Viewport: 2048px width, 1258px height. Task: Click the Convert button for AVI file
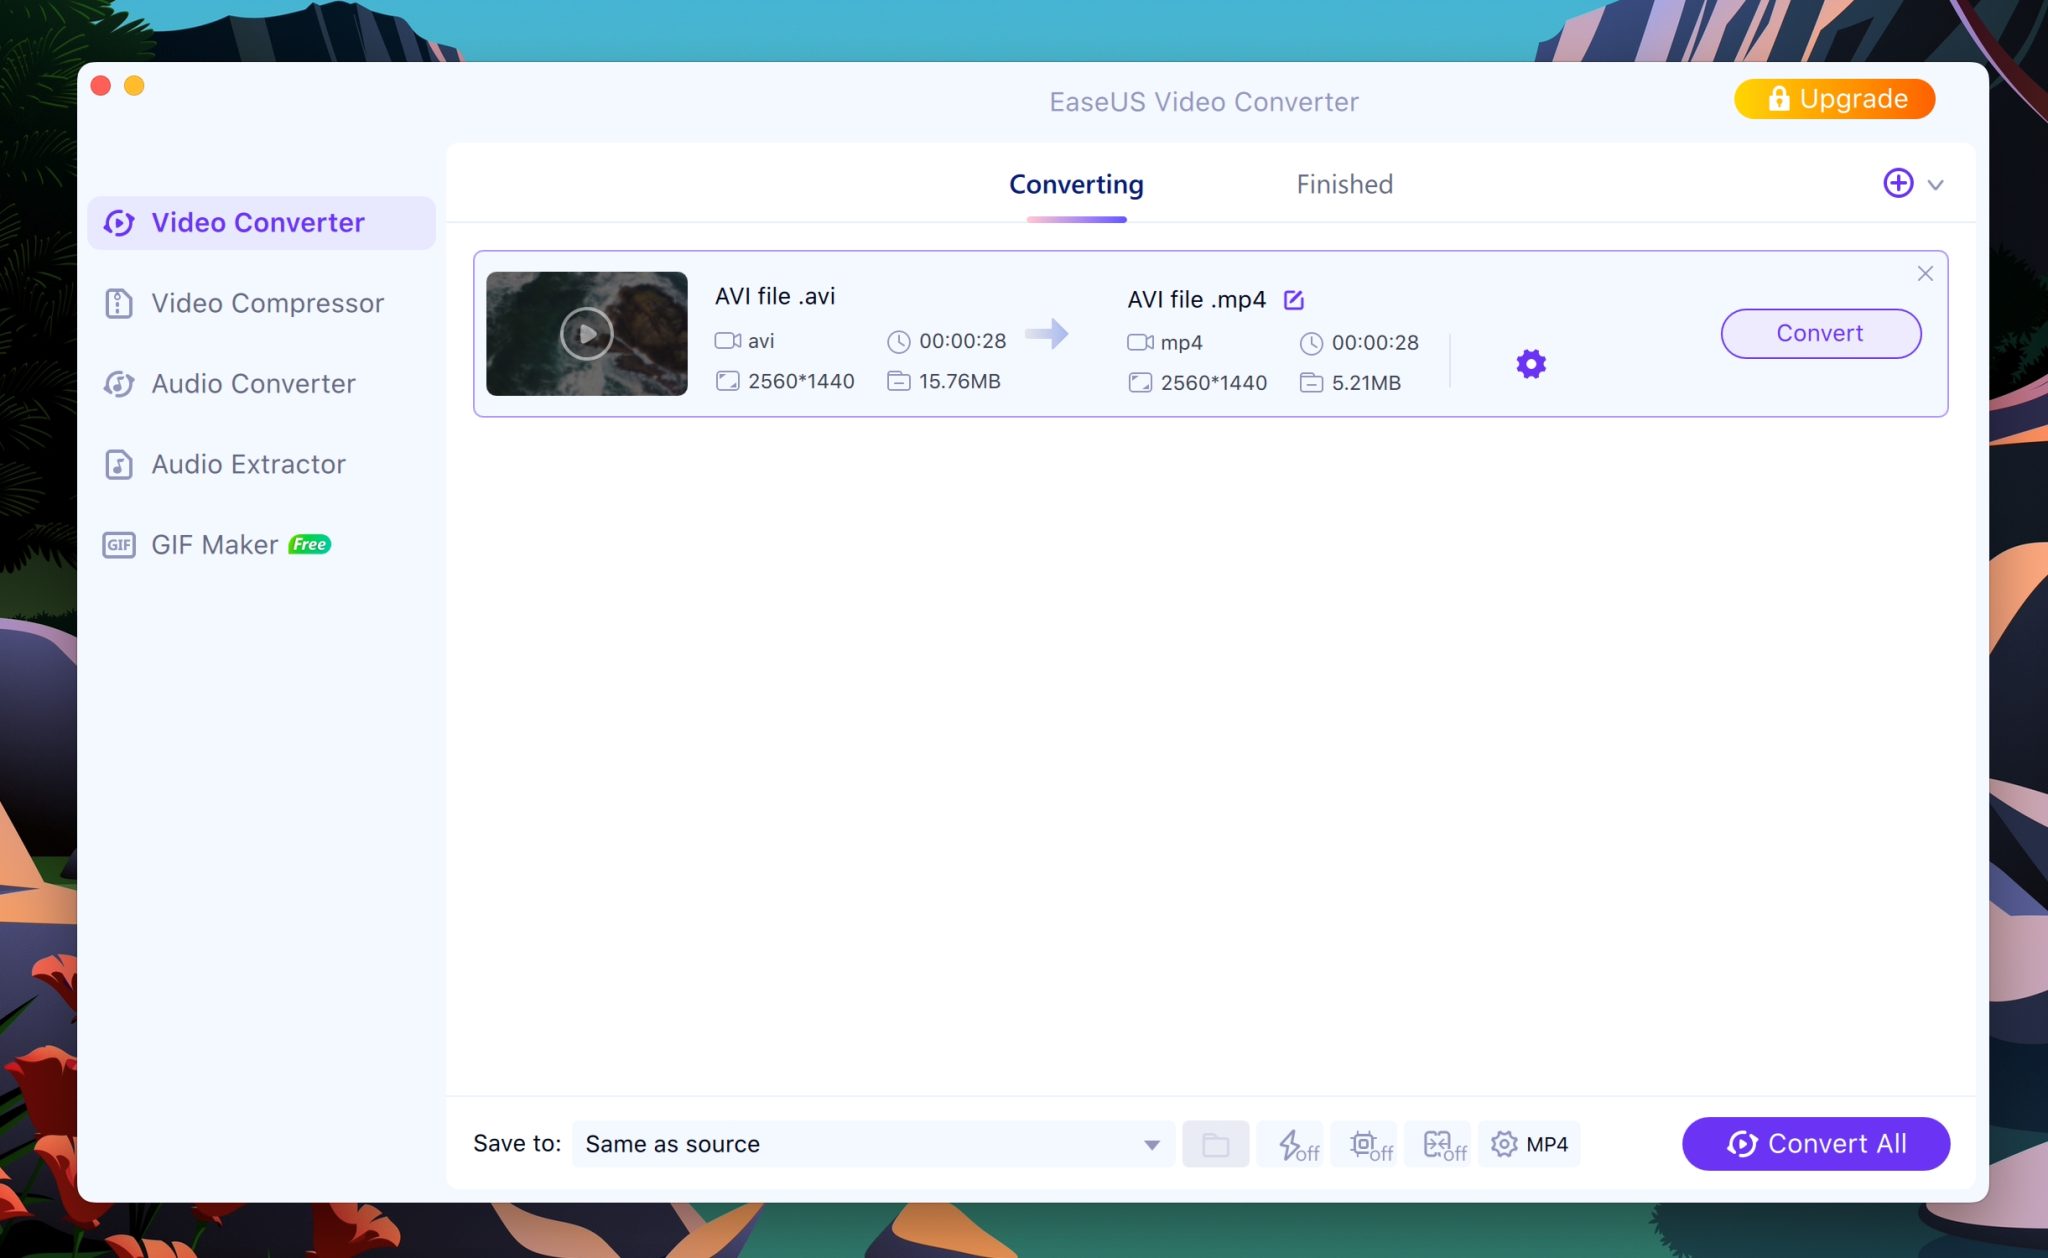point(1819,334)
